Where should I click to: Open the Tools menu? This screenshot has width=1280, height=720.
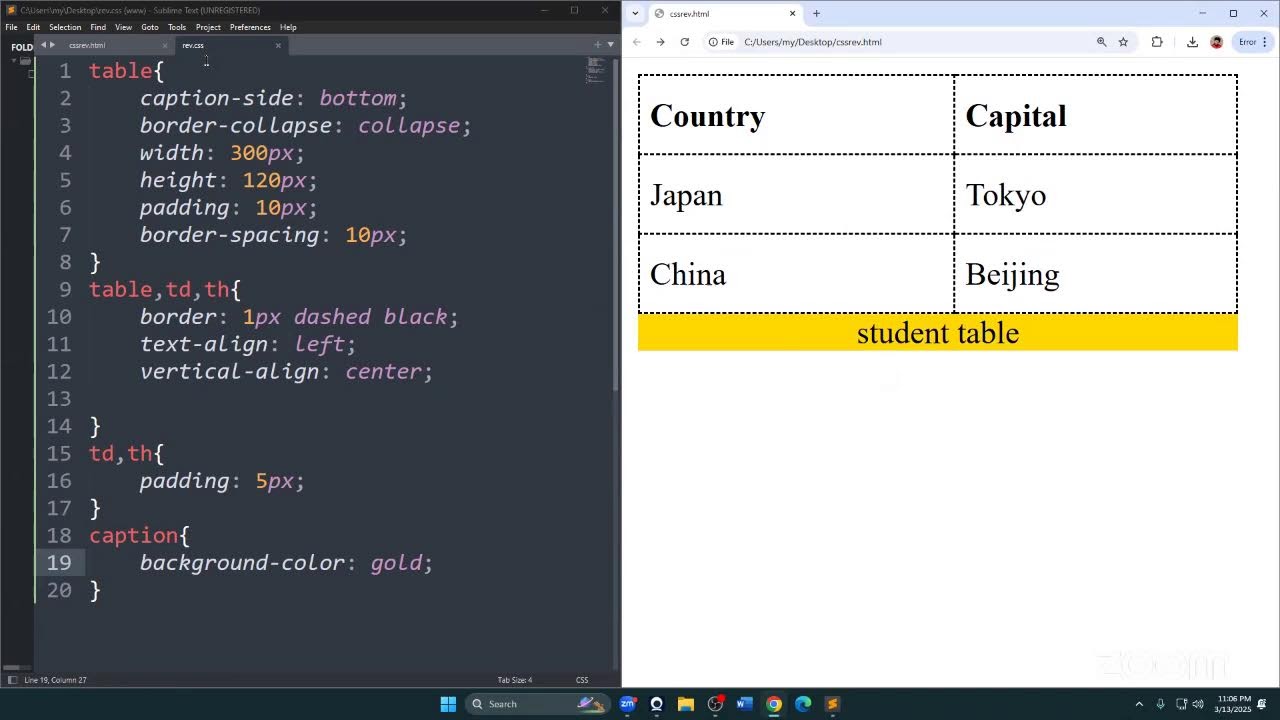(177, 27)
